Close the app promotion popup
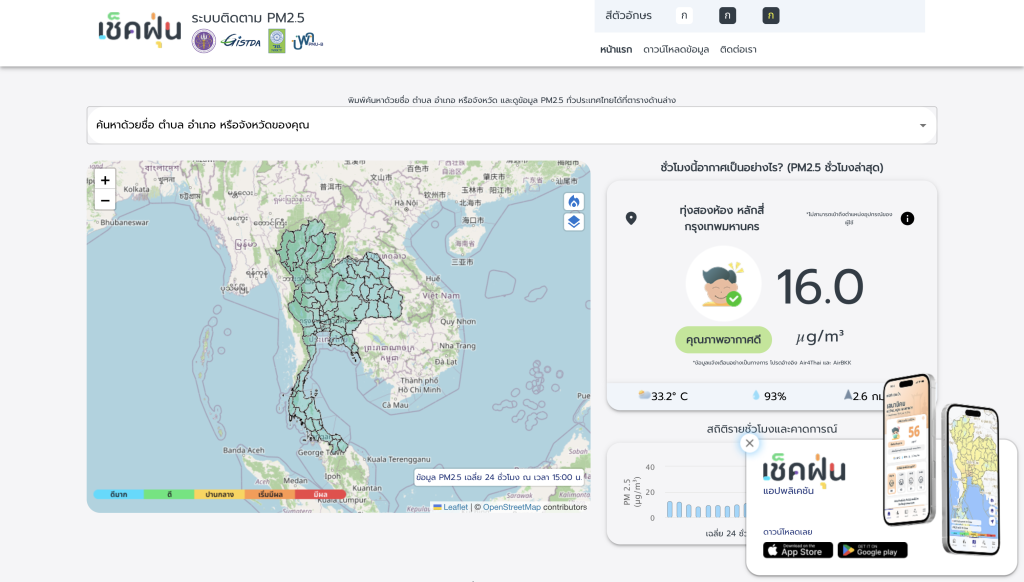The height and width of the screenshot is (582, 1024). pos(750,443)
